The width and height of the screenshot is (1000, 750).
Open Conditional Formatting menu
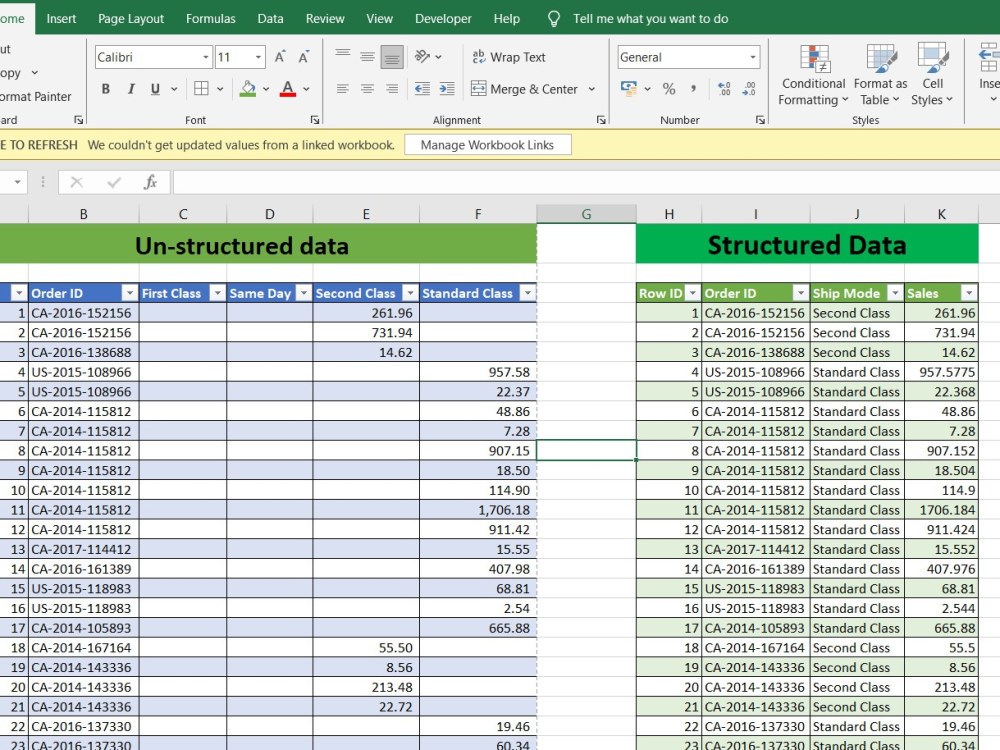coord(813,75)
